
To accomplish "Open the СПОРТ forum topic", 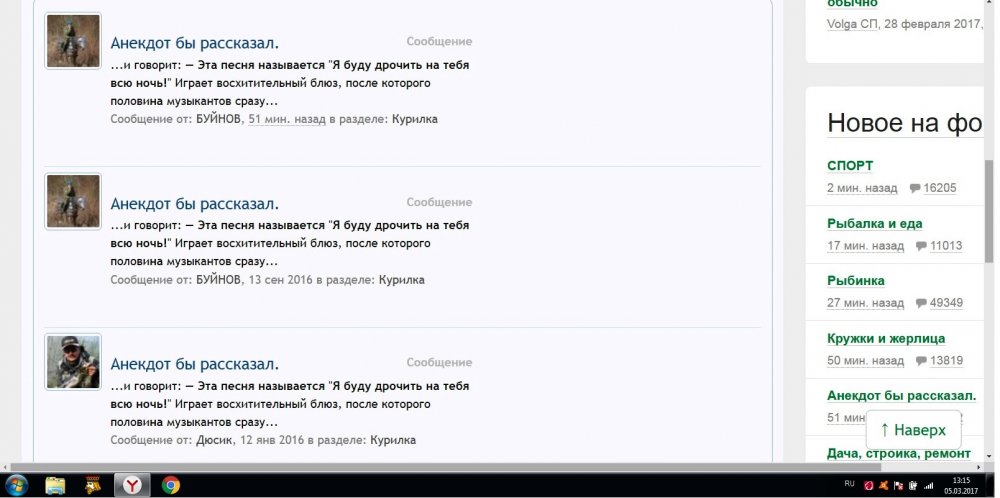I will tap(850, 166).
